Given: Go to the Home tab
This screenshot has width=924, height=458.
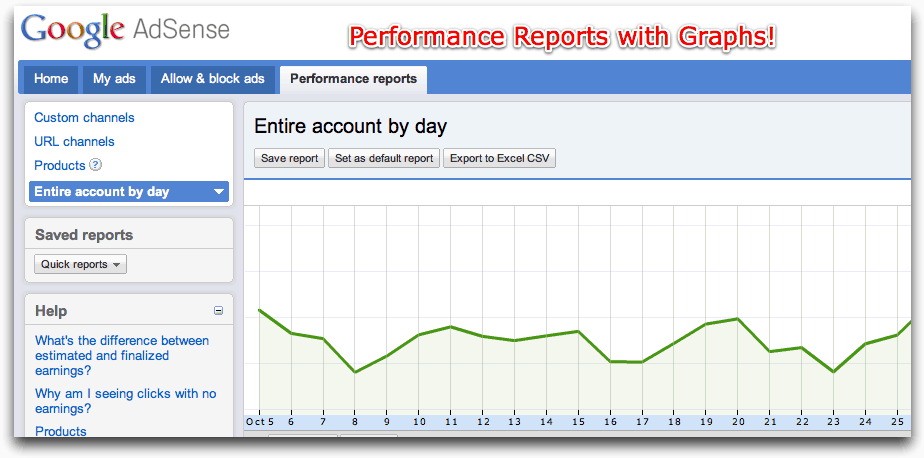Looking at the screenshot, I should (51, 79).
